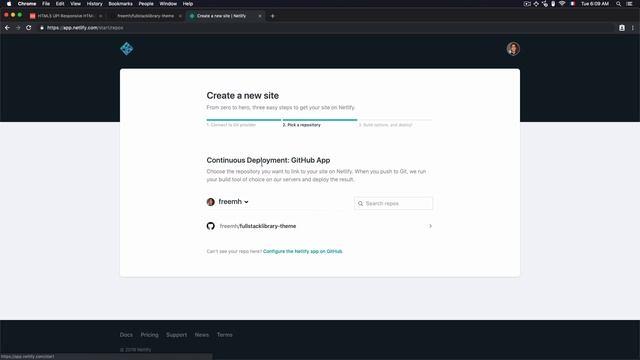Open the Pricing footer link
The height and width of the screenshot is (360, 640).
149,335
